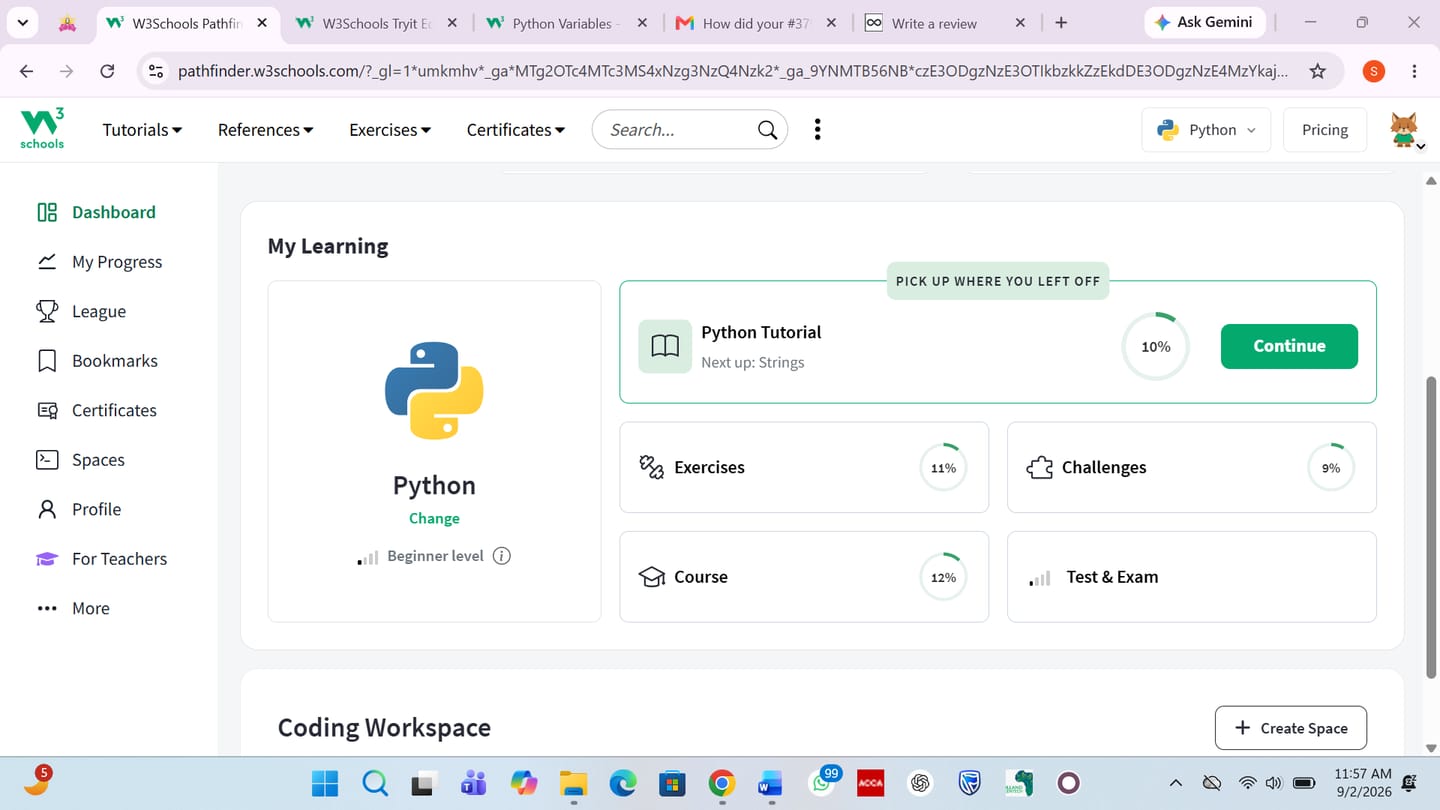Viewport: 1440px width, 810px height.
Task: Switch to W3Schools Tryit Editor tab
Action: point(378,23)
